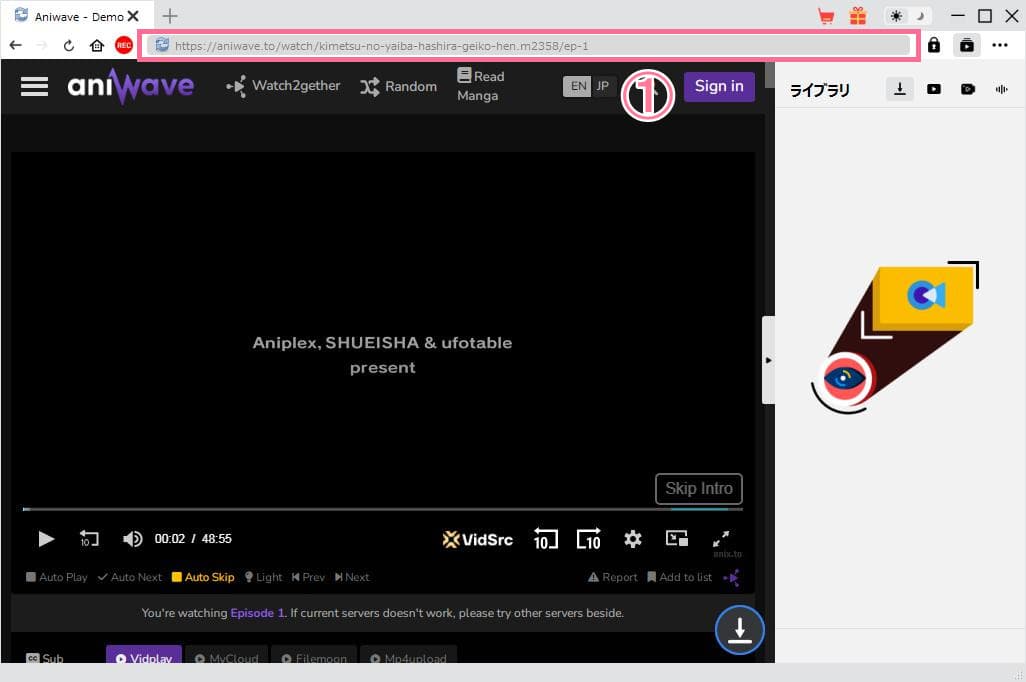
Task: Disable the Auto Skip checkbox
Action: click(x=177, y=577)
